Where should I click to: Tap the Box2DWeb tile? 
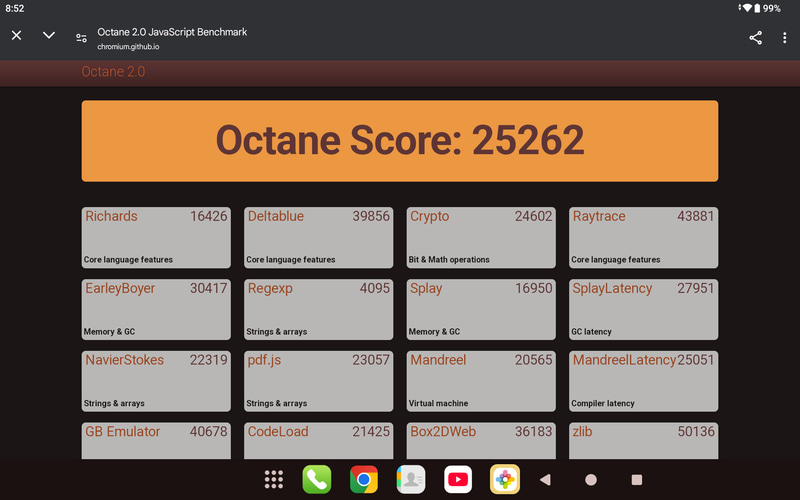point(481,441)
